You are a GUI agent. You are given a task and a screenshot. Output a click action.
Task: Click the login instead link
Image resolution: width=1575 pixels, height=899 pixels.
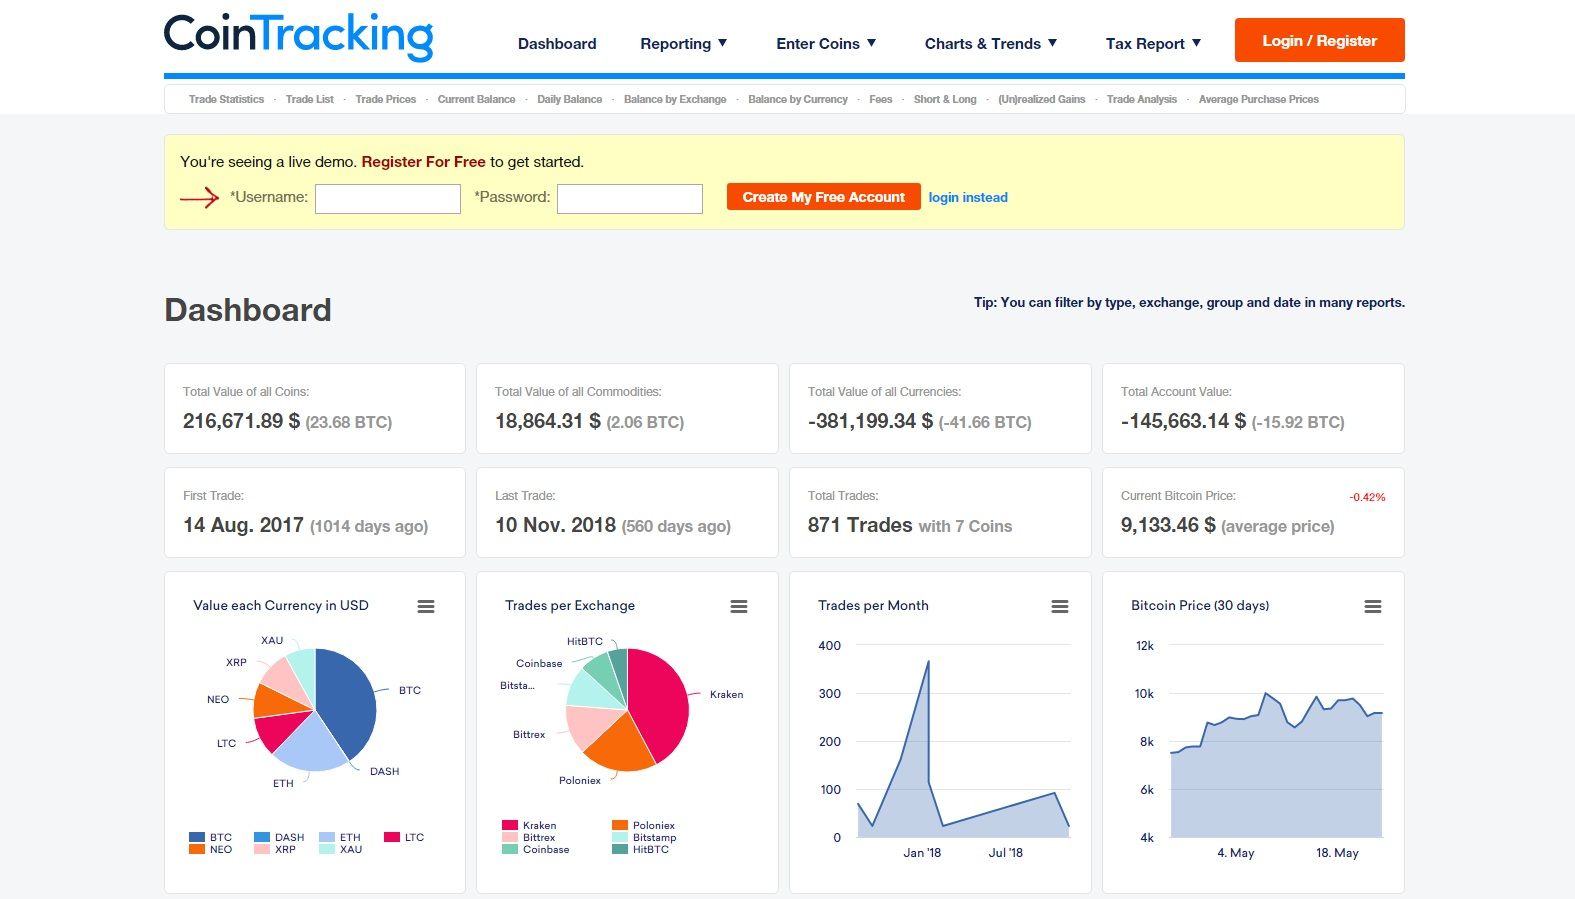(967, 198)
